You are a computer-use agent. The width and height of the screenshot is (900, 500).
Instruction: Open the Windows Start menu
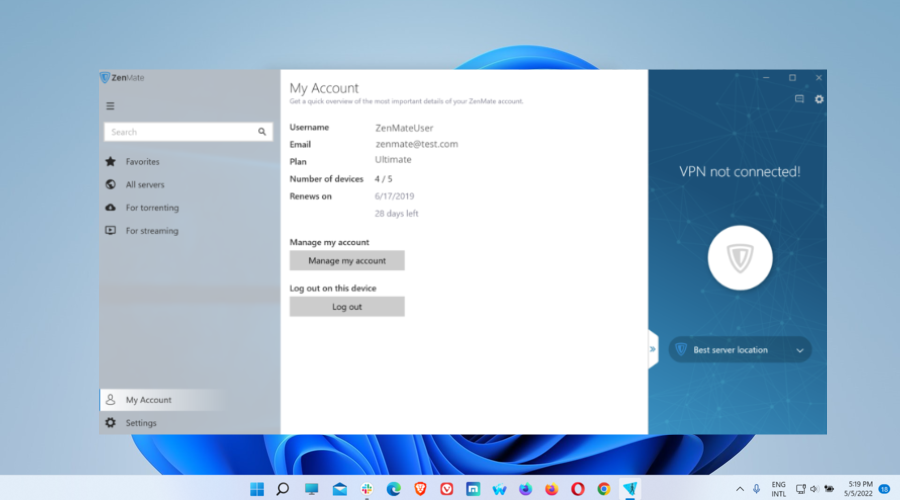tap(257, 489)
